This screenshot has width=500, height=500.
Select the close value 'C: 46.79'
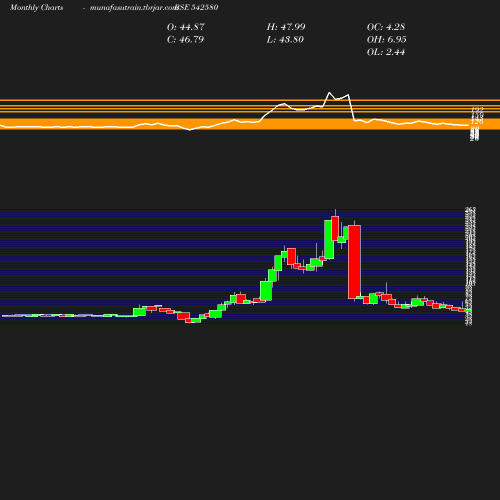coord(185,40)
